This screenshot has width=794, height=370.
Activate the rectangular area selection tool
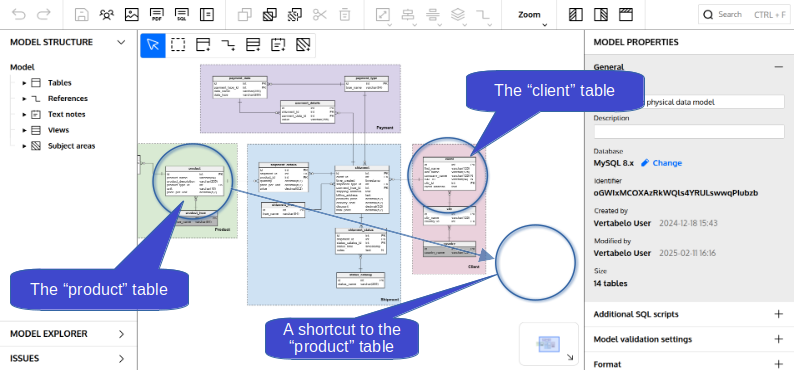pos(178,45)
